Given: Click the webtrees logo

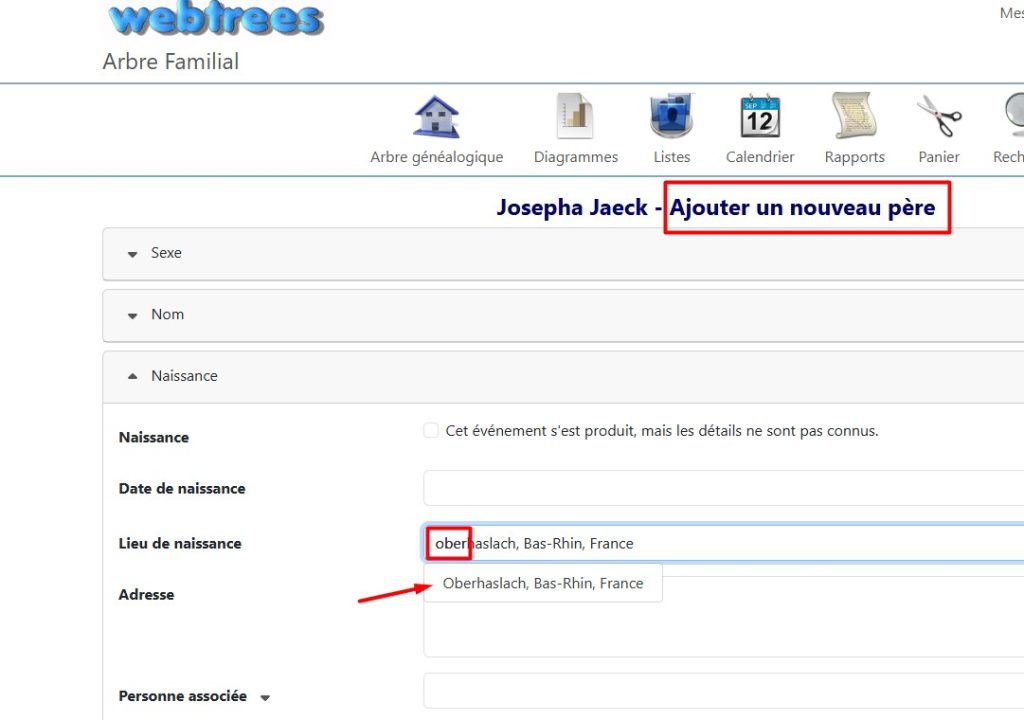Looking at the screenshot, I should click(x=214, y=20).
